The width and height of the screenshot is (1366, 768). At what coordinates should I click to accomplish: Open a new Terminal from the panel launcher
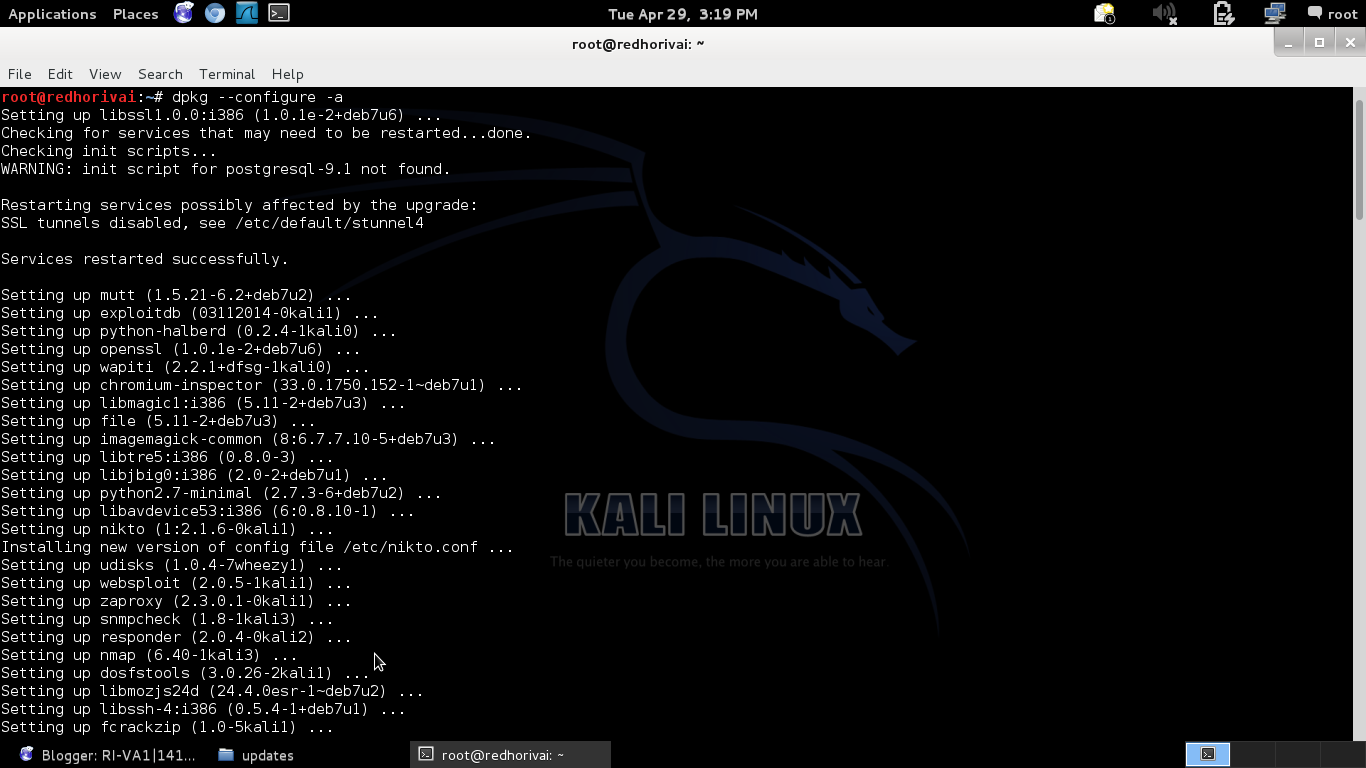click(x=279, y=14)
